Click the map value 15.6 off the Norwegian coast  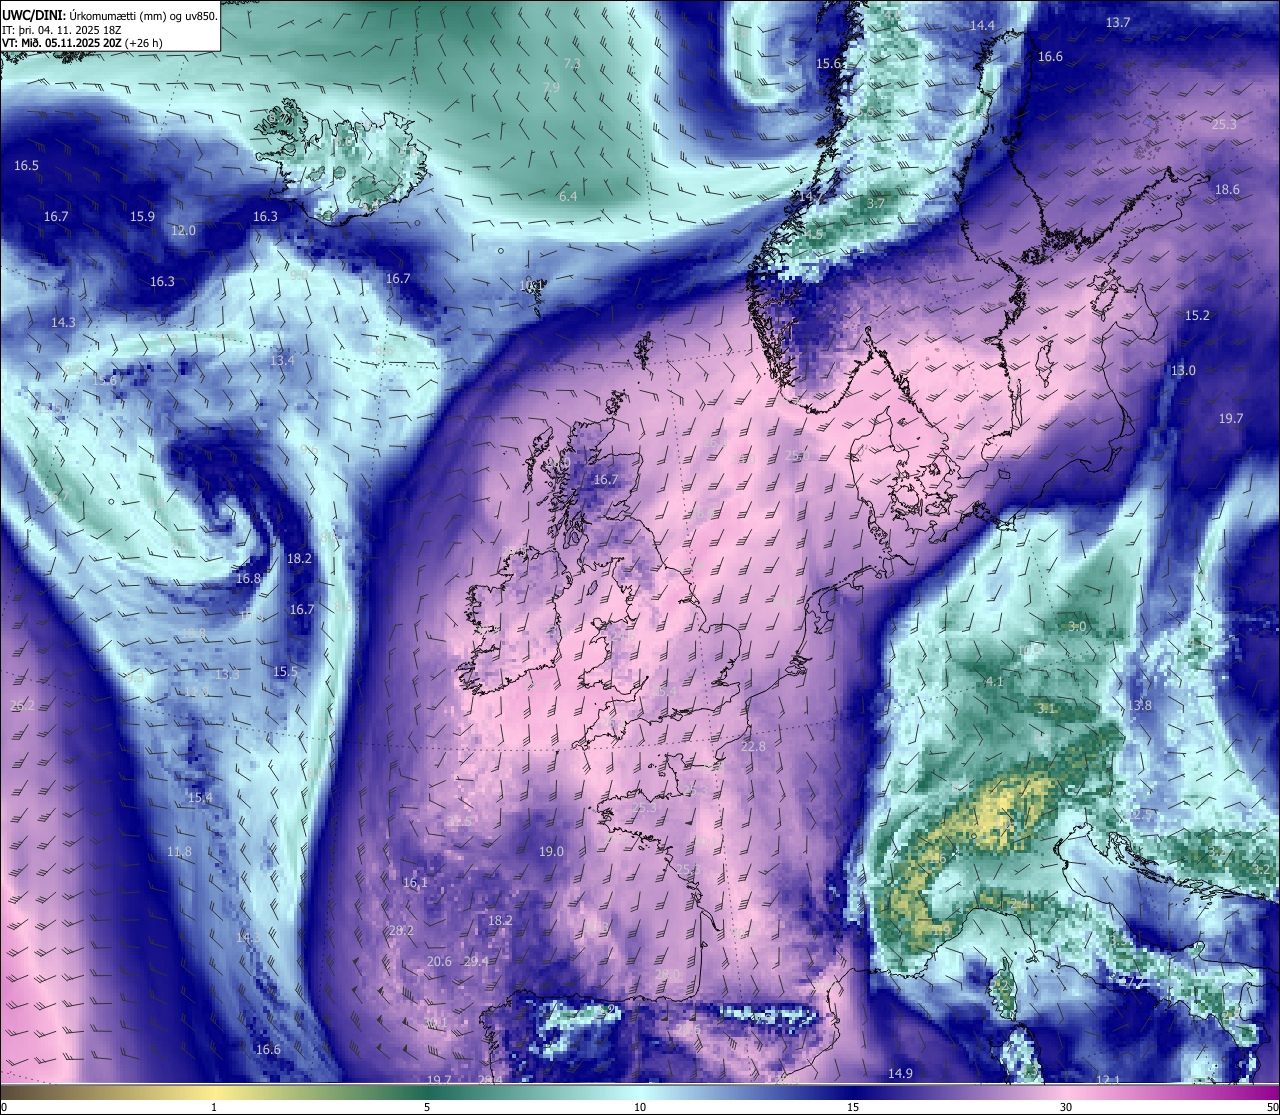829,63
